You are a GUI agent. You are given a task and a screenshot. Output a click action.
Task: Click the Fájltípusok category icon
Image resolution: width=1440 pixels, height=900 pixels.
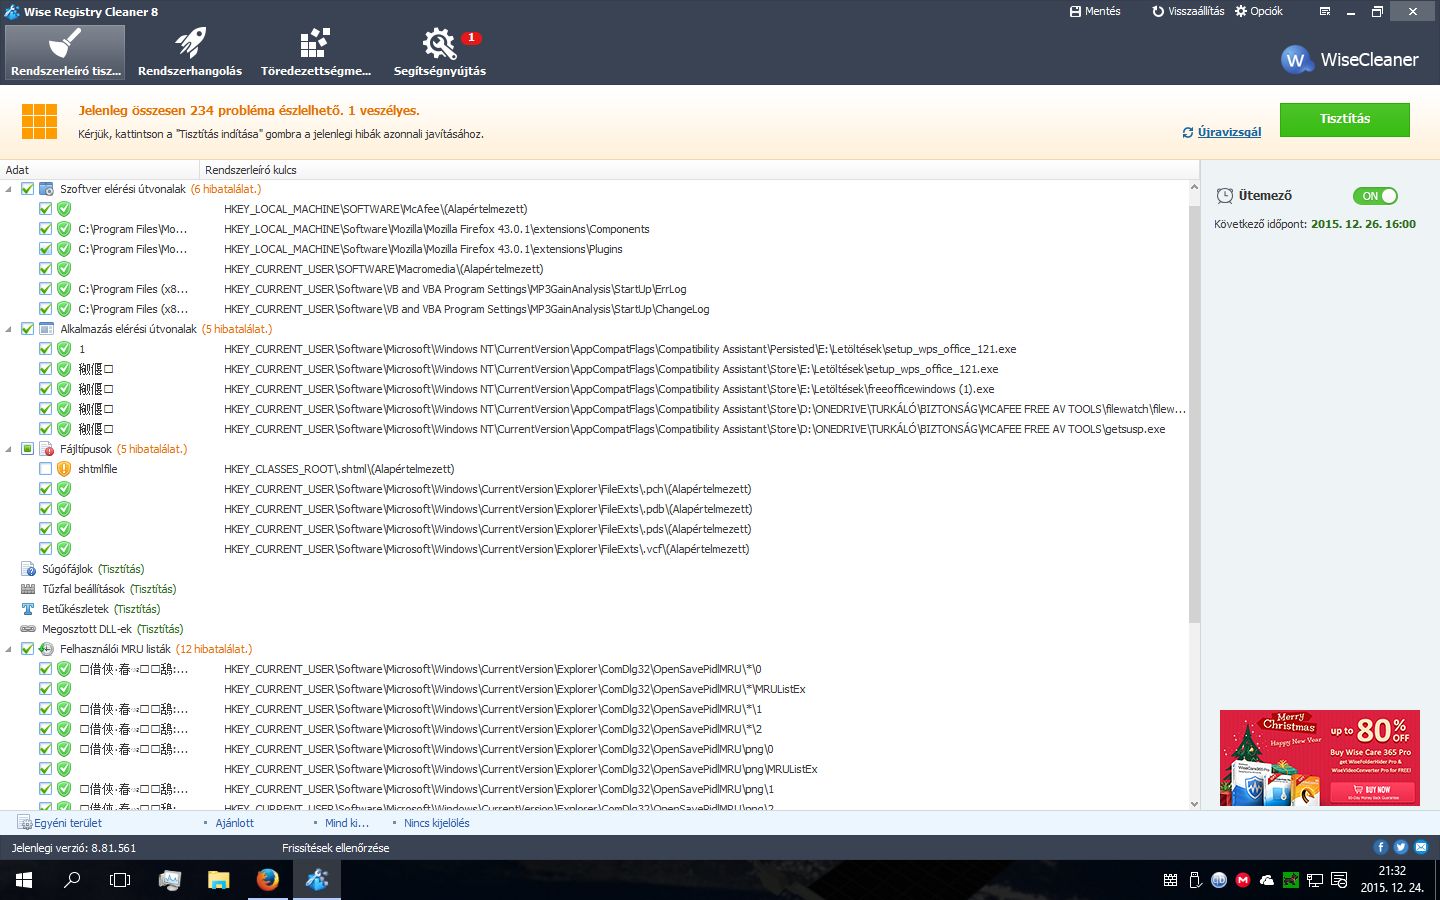pyautogui.click(x=46, y=449)
